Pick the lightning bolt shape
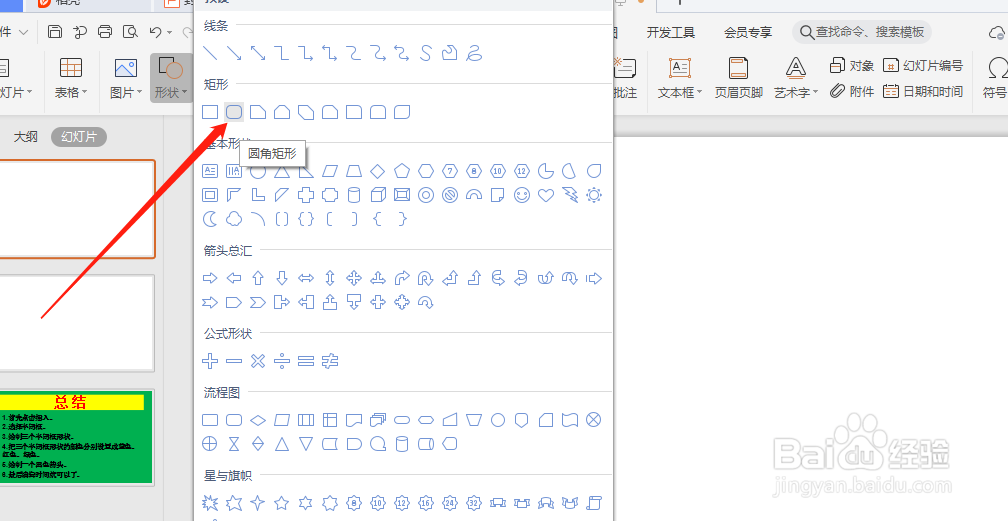The image size is (1008, 521). 570,195
